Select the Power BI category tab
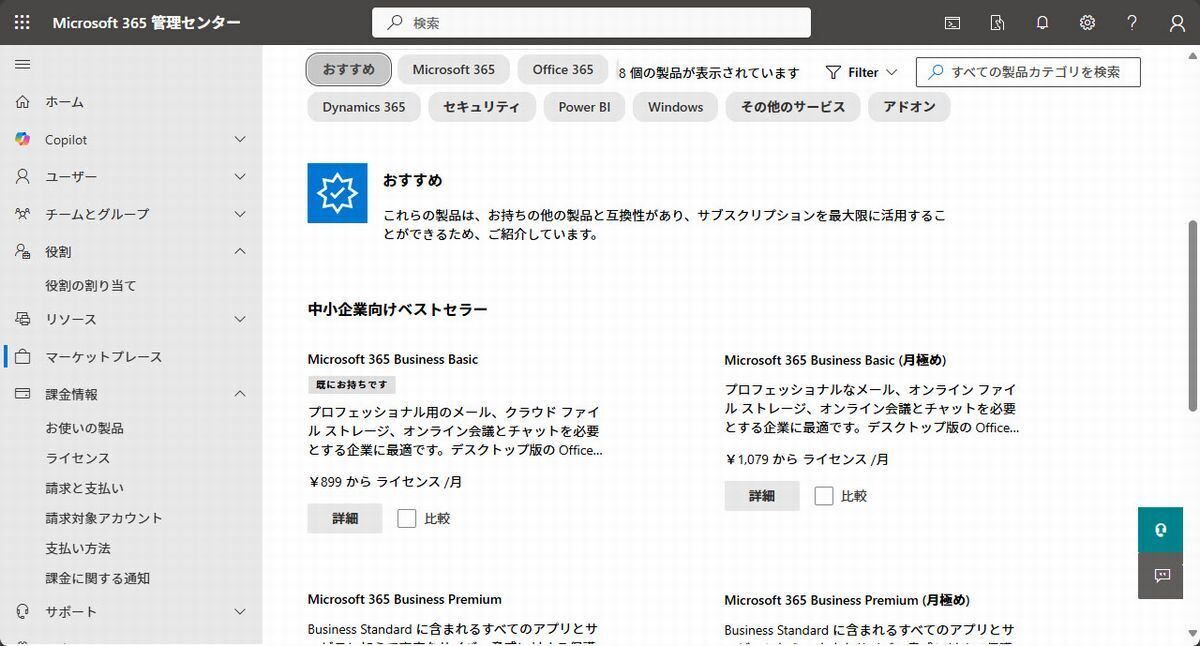Image resolution: width=1200 pixels, height=646 pixels. [584, 107]
